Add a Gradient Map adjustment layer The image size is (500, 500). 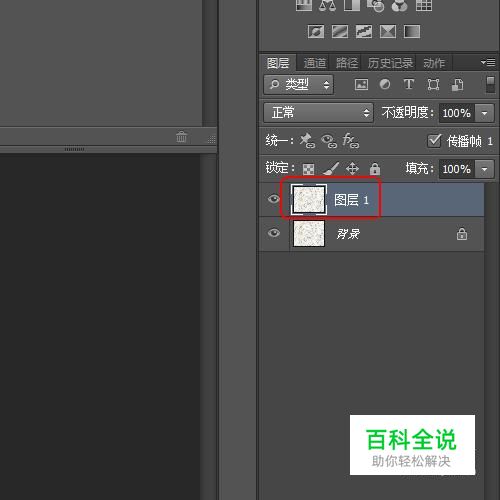coord(412,32)
